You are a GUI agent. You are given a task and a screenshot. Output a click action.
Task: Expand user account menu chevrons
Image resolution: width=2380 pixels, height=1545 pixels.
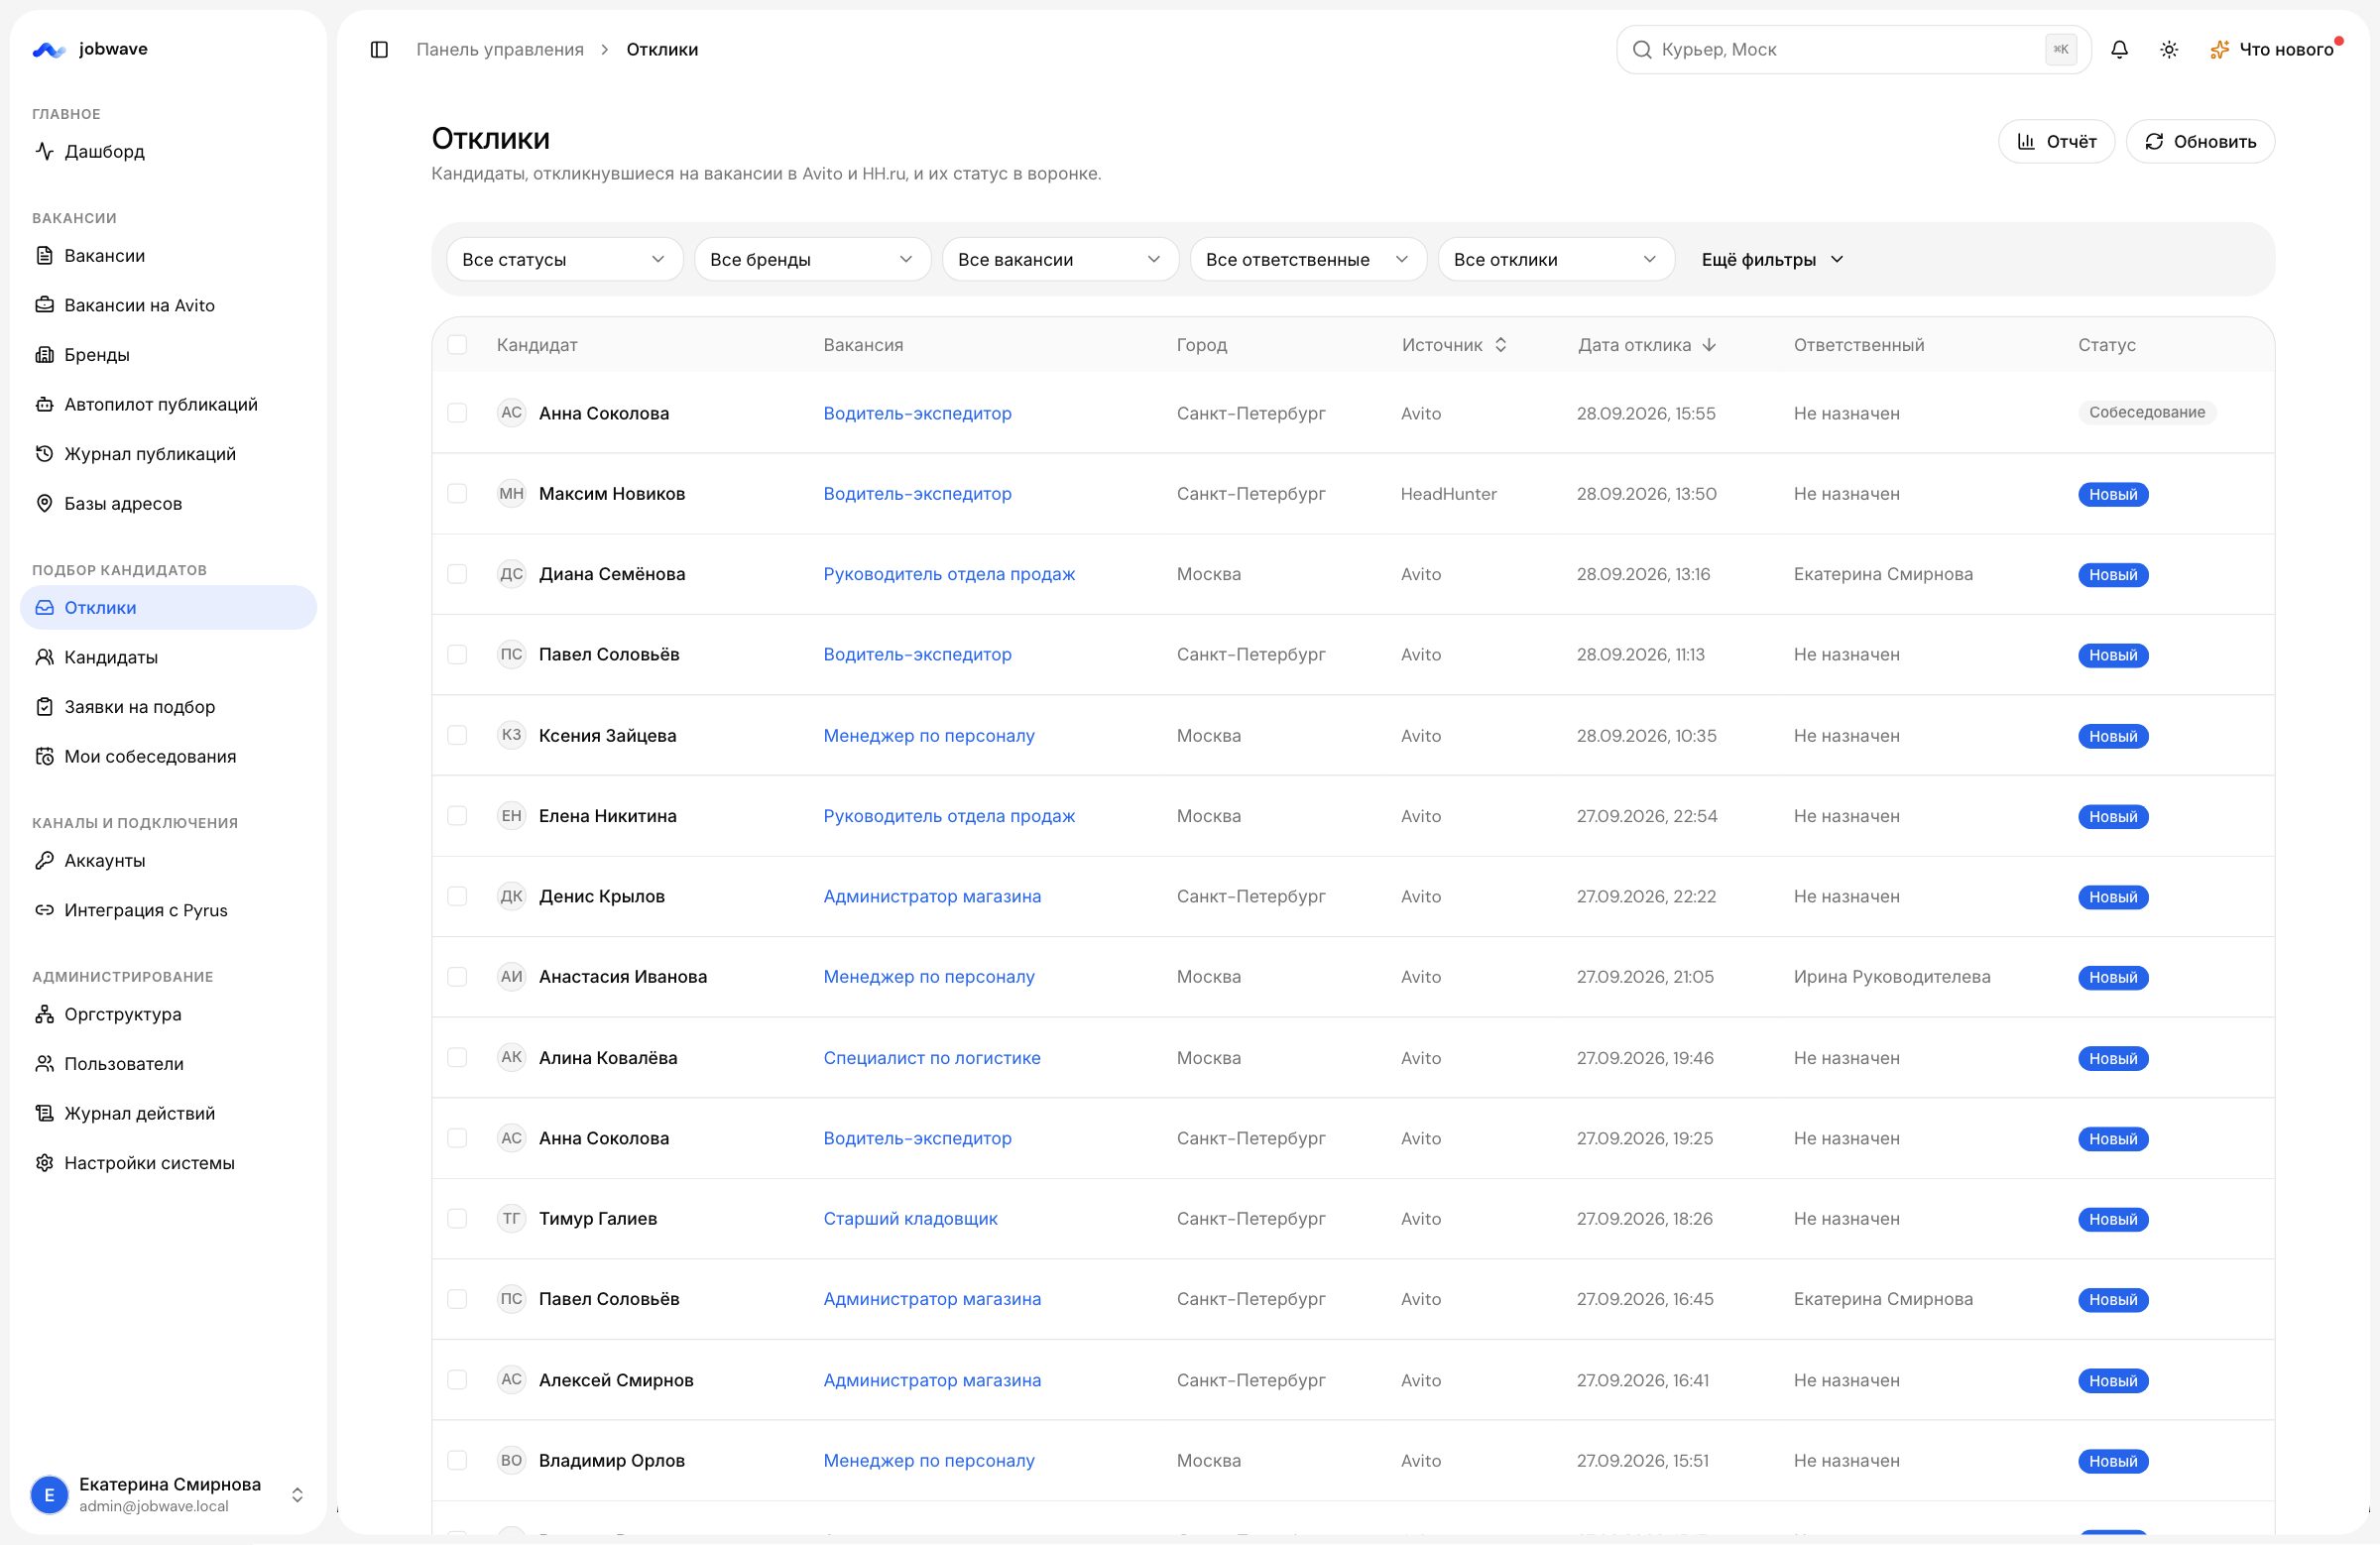coord(297,1495)
